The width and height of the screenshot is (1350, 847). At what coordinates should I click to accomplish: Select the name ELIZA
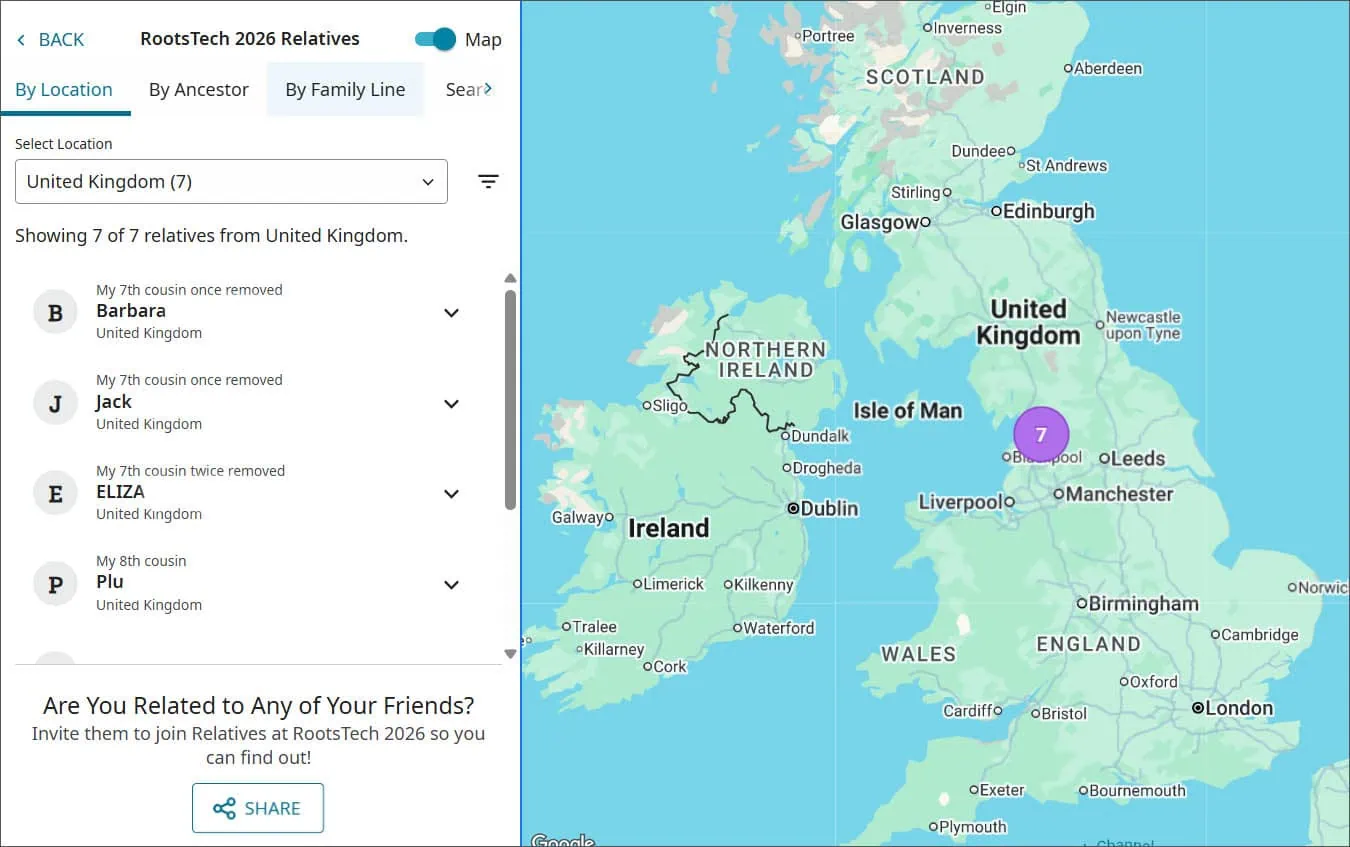click(x=120, y=492)
